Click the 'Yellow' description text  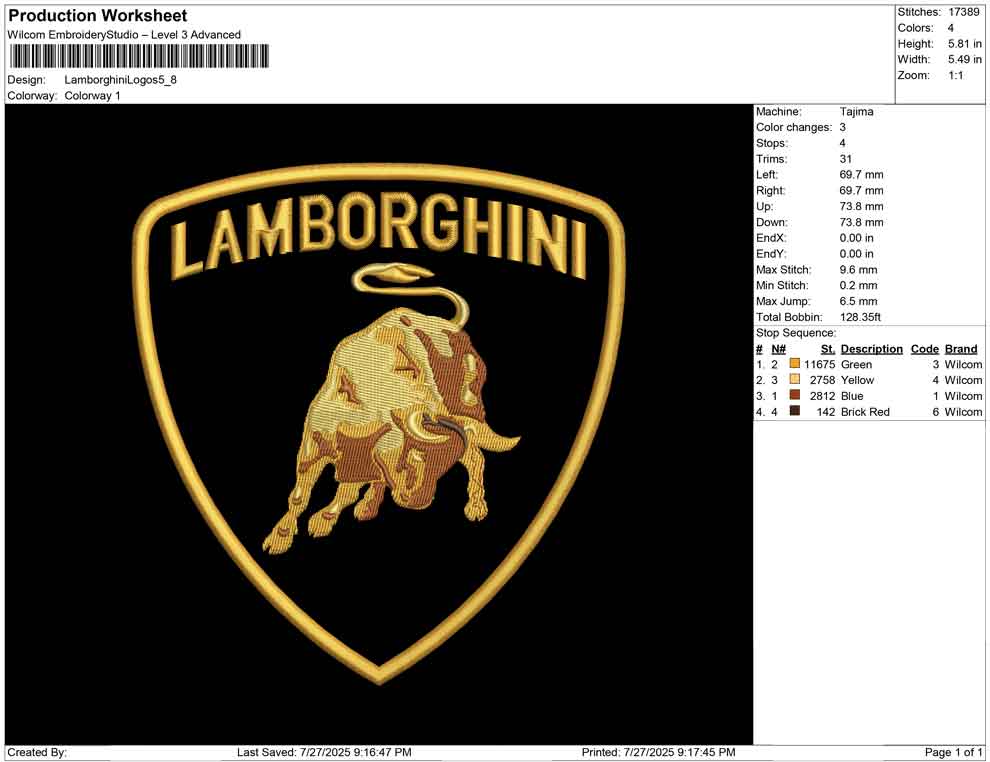tap(857, 380)
